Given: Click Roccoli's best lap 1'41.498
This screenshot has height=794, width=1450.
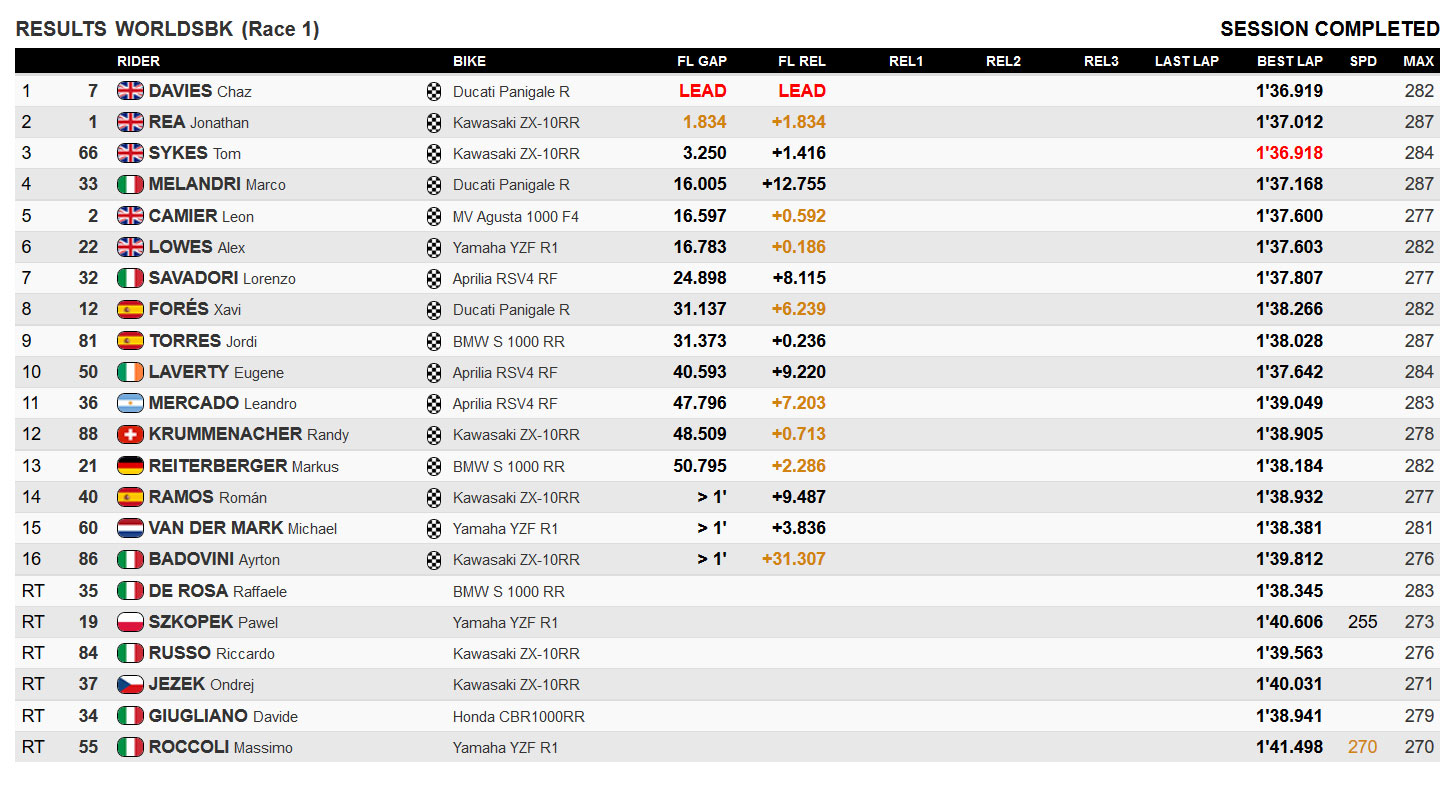Looking at the screenshot, I should [x=1289, y=747].
